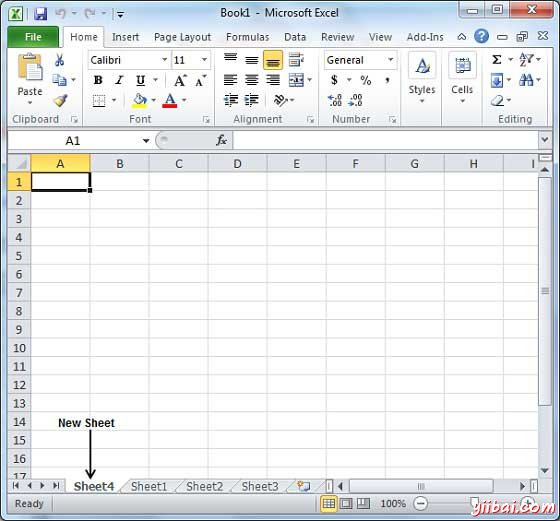Toggle Underline formatting
Viewport: 560px width, 521px height.
tap(140, 80)
